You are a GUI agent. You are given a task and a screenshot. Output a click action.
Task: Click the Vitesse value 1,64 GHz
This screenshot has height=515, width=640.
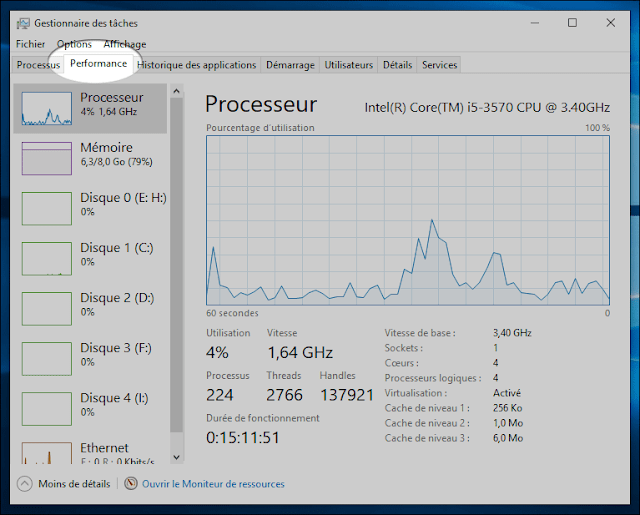pyautogui.click(x=300, y=353)
